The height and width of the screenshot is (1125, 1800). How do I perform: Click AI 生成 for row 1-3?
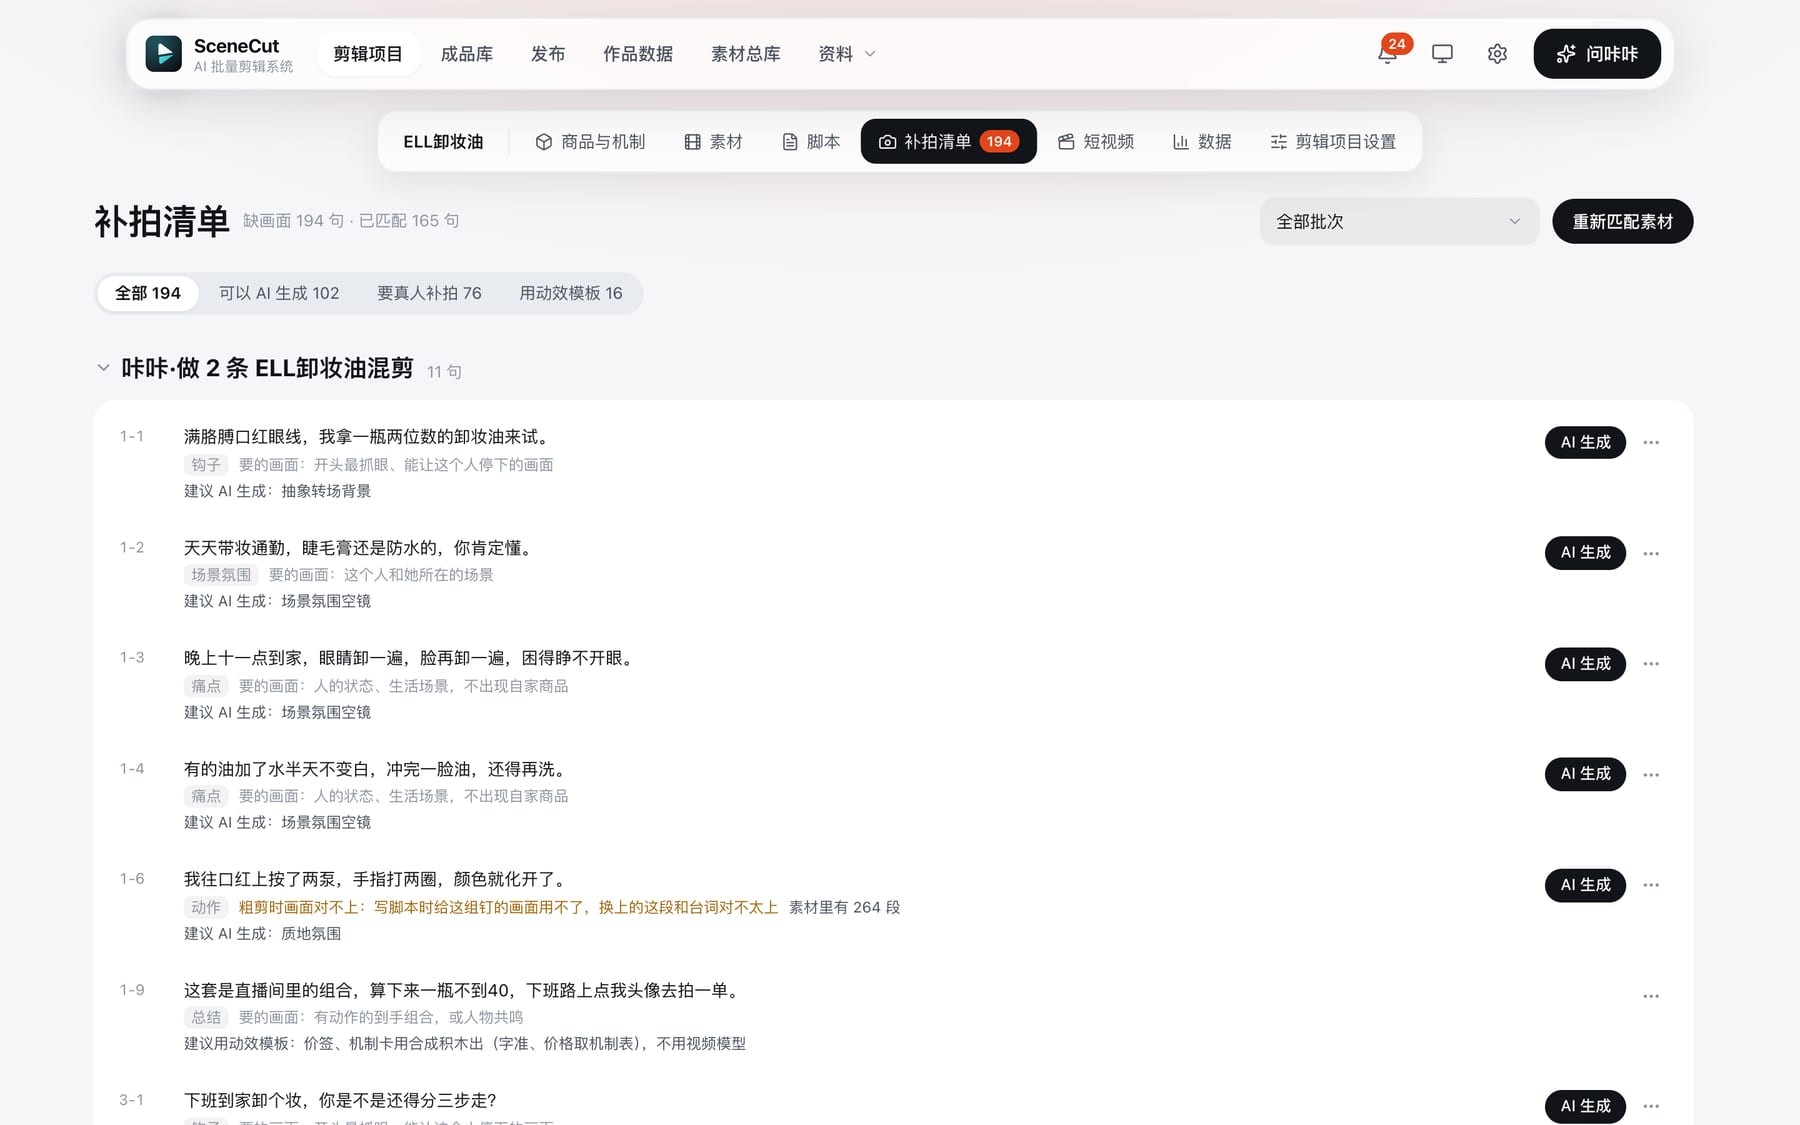click(x=1585, y=664)
